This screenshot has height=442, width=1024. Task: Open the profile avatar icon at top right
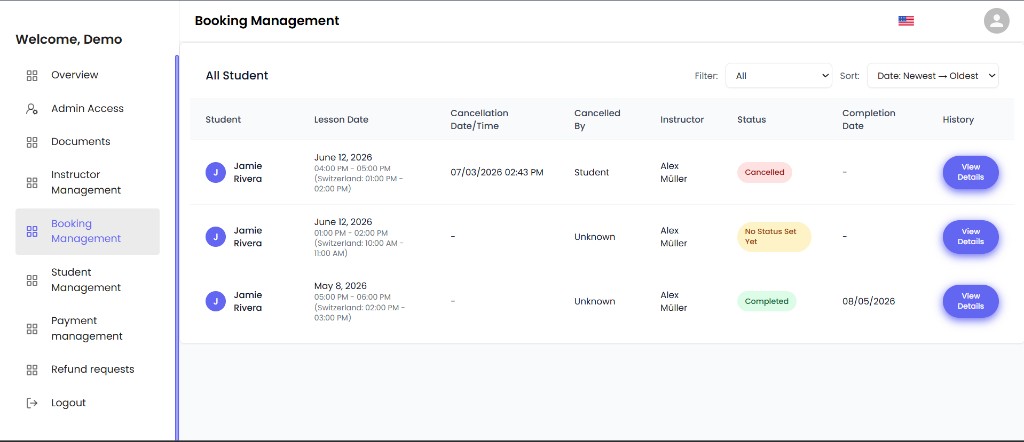click(997, 21)
